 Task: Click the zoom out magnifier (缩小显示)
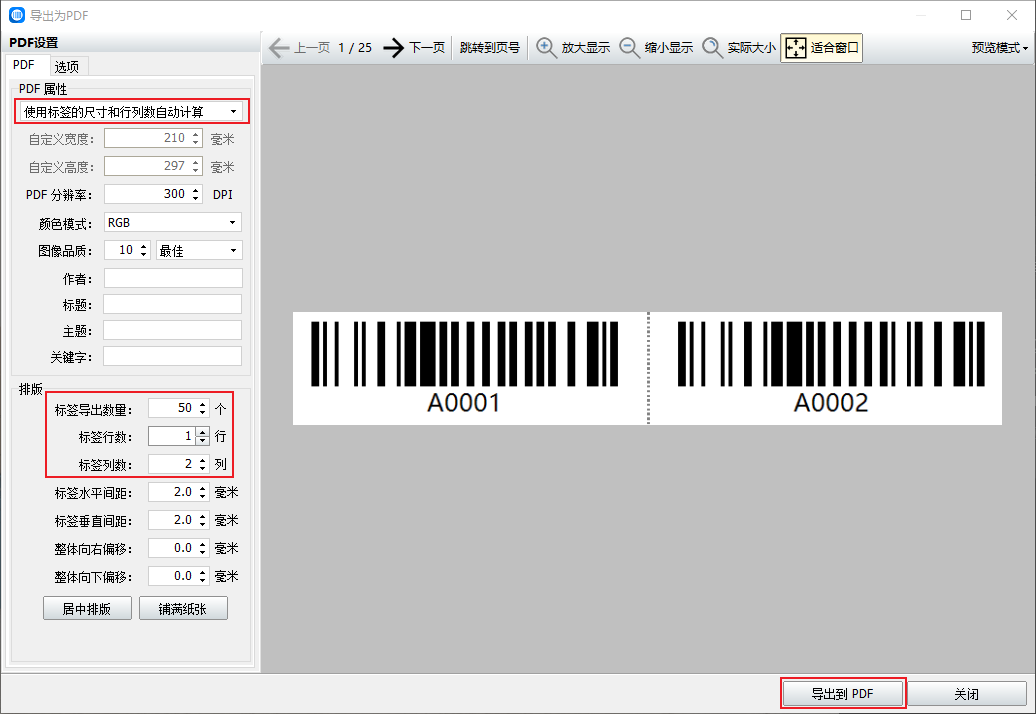click(x=630, y=47)
